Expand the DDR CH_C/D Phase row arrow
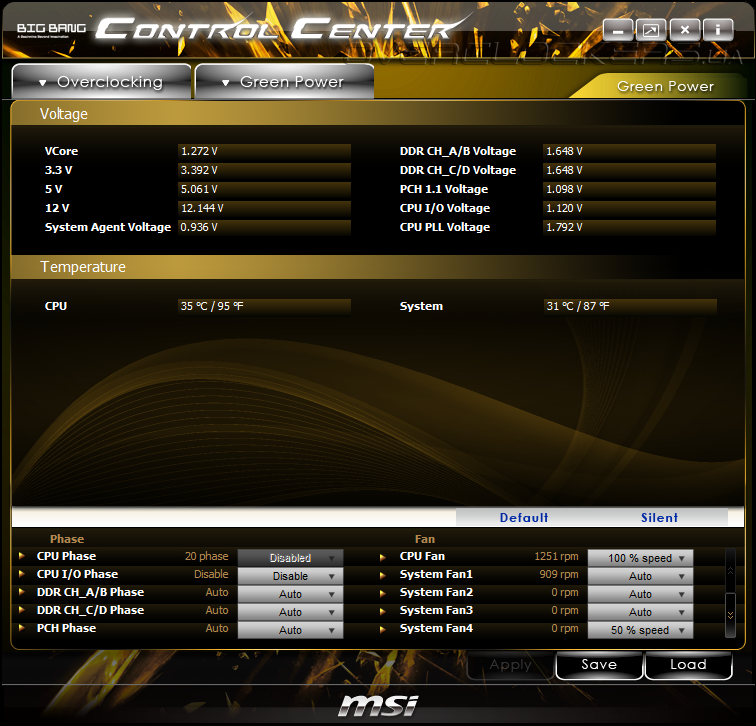Screen dimensions: 756x726 22,610
